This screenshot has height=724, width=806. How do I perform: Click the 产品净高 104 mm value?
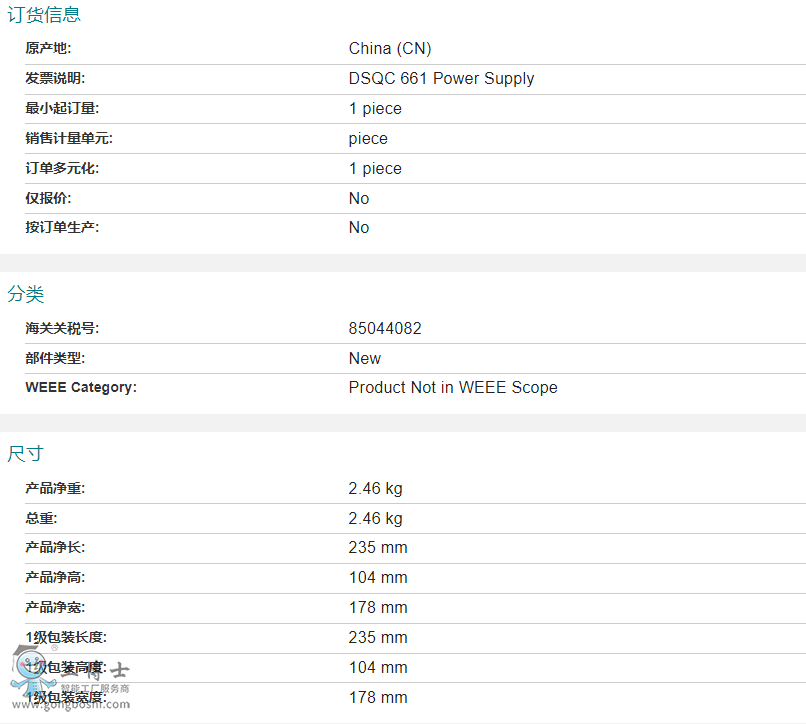click(x=378, y=577)
